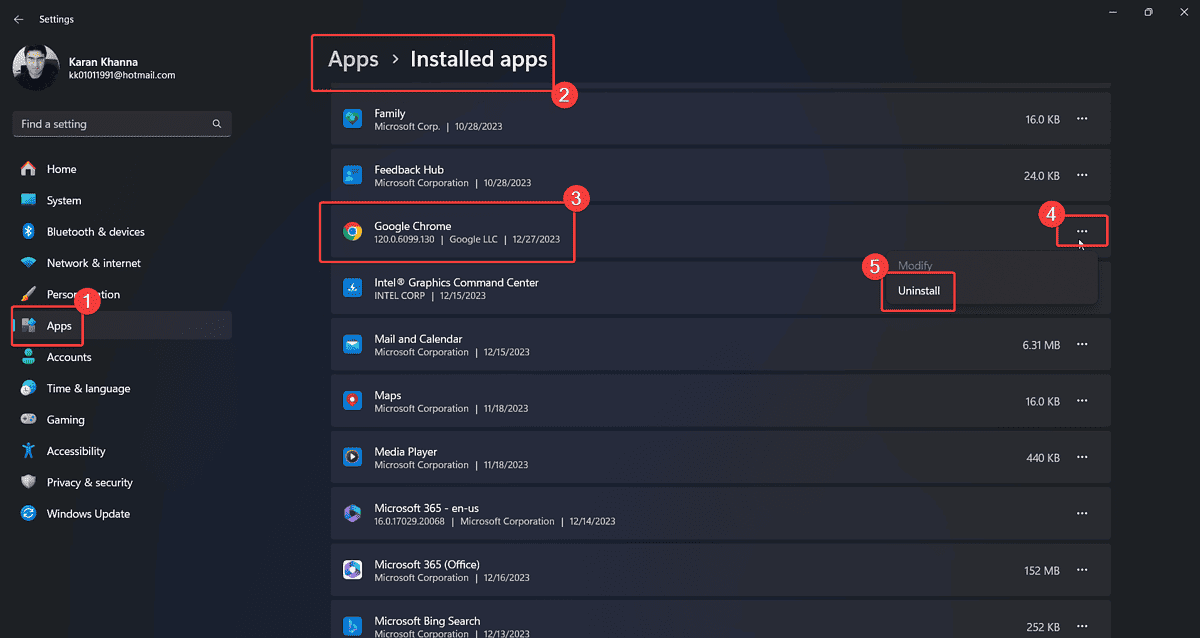
Task: Open Accessibility settings
Action: tap(122, 451)
